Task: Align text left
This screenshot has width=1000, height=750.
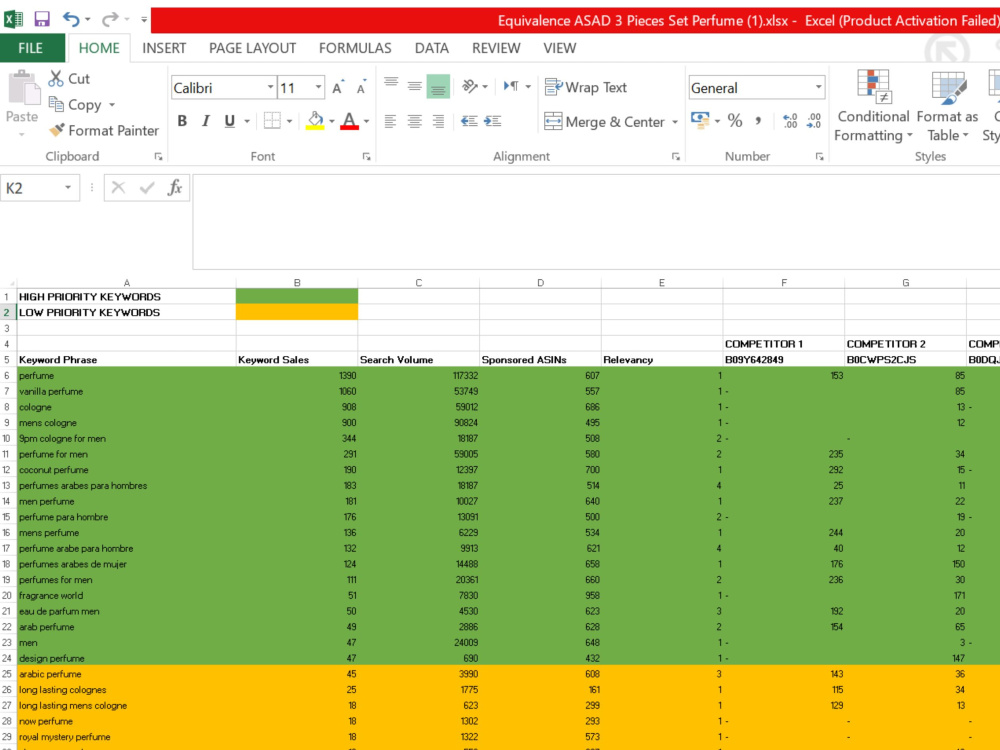Action: tap(391, 121)
